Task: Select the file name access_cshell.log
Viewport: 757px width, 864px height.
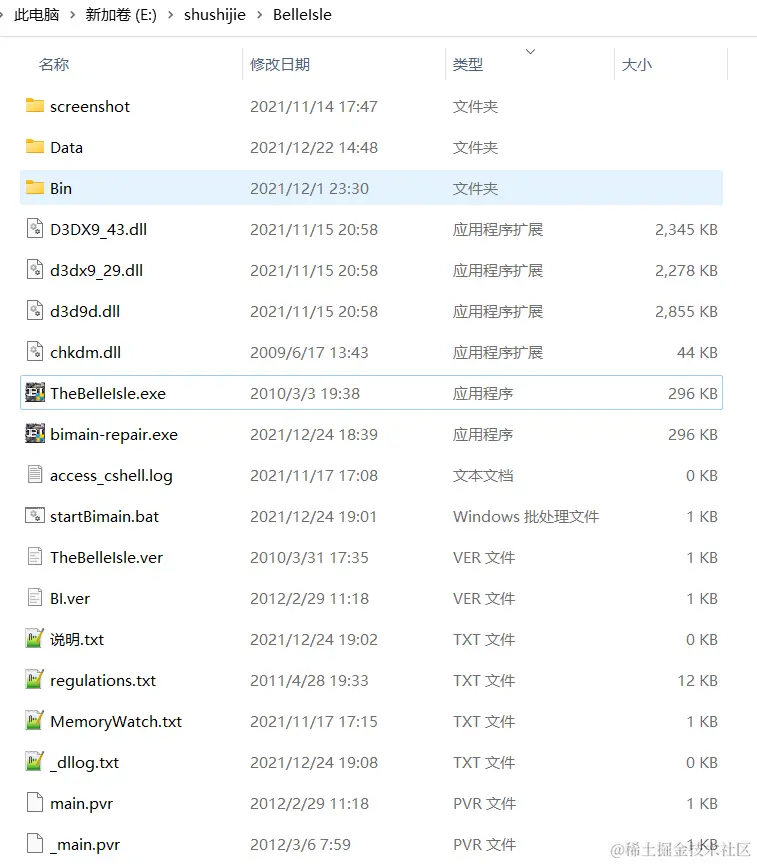Action: pos(111,476)
